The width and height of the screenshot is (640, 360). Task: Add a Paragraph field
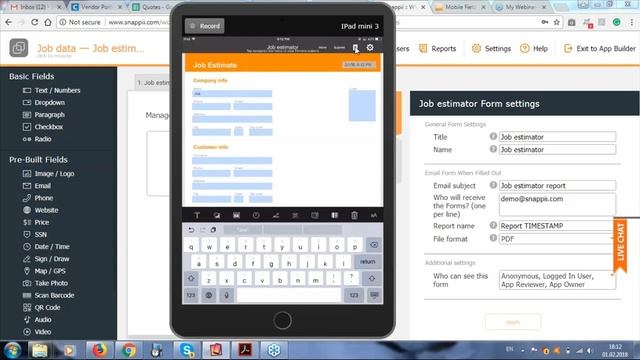(44, 115)
